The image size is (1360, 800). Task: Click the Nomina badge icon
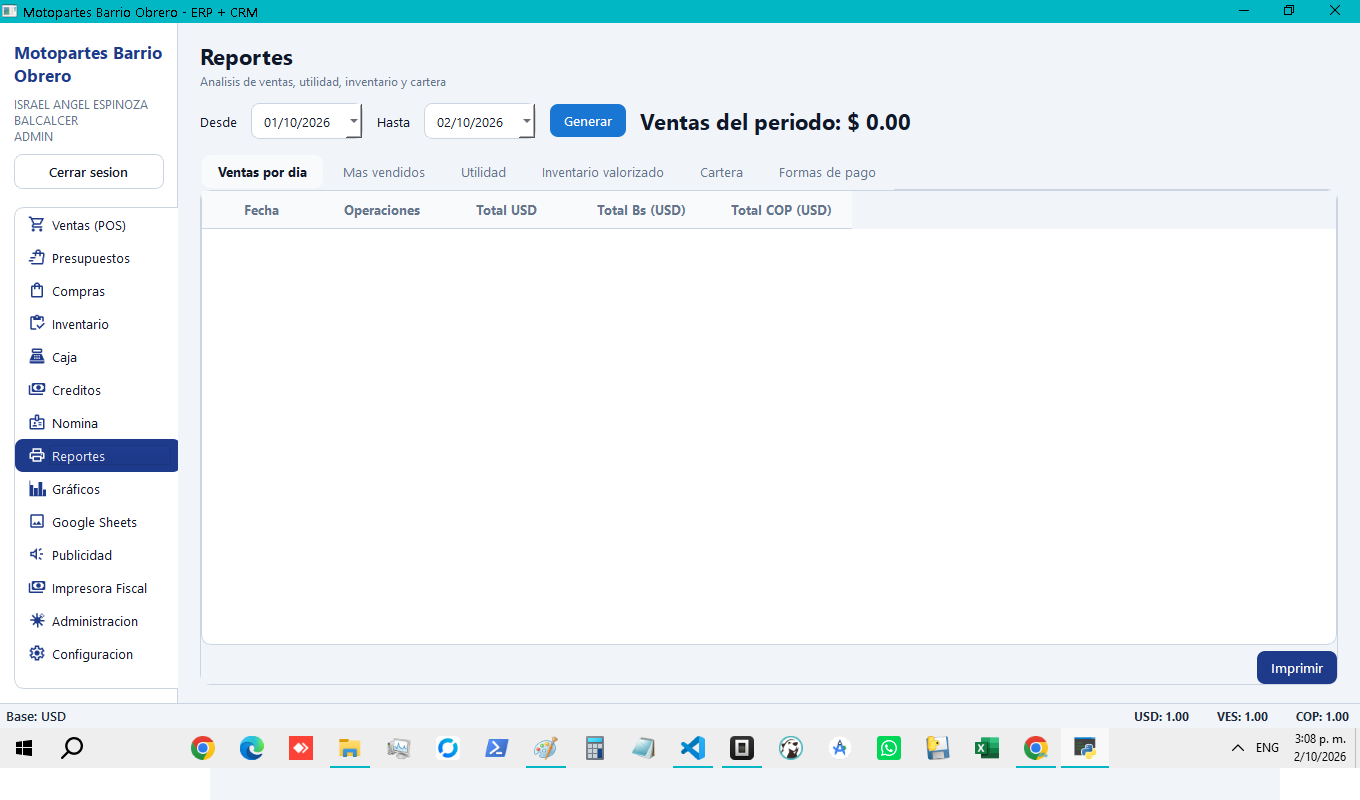(37, 423)
